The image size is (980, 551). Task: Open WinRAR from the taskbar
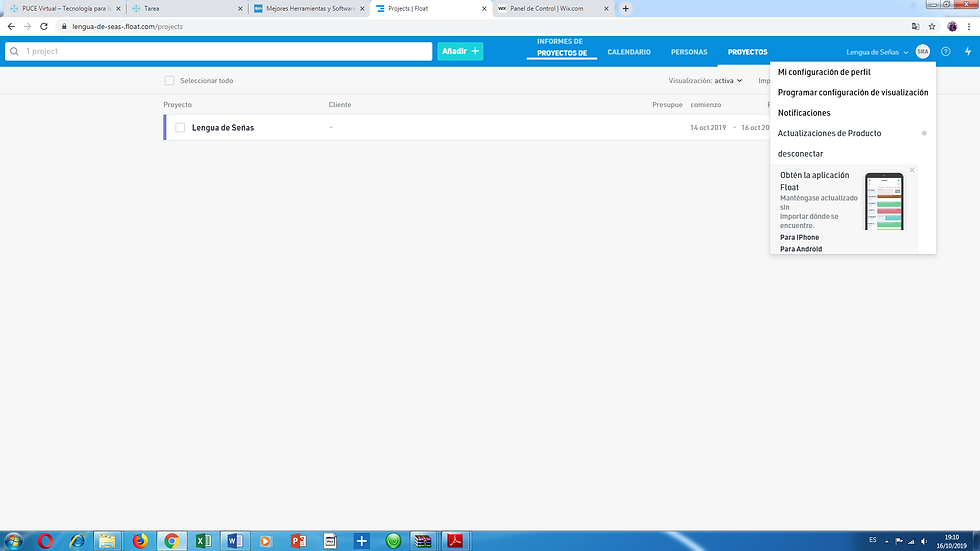point(423,541)
